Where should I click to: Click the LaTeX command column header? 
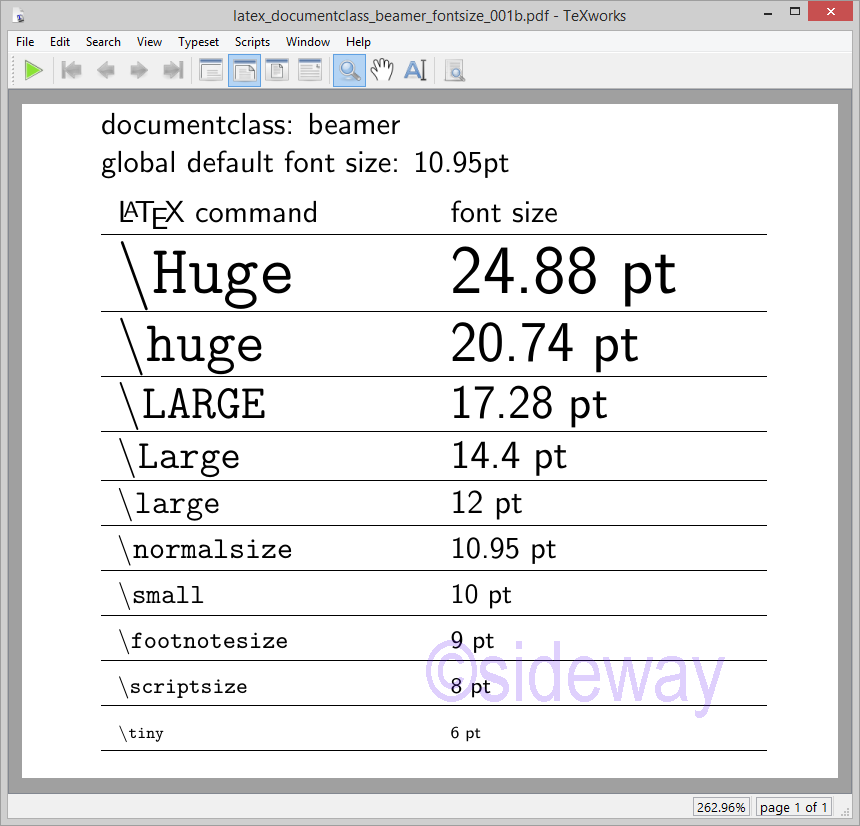(x=218, y=213)
